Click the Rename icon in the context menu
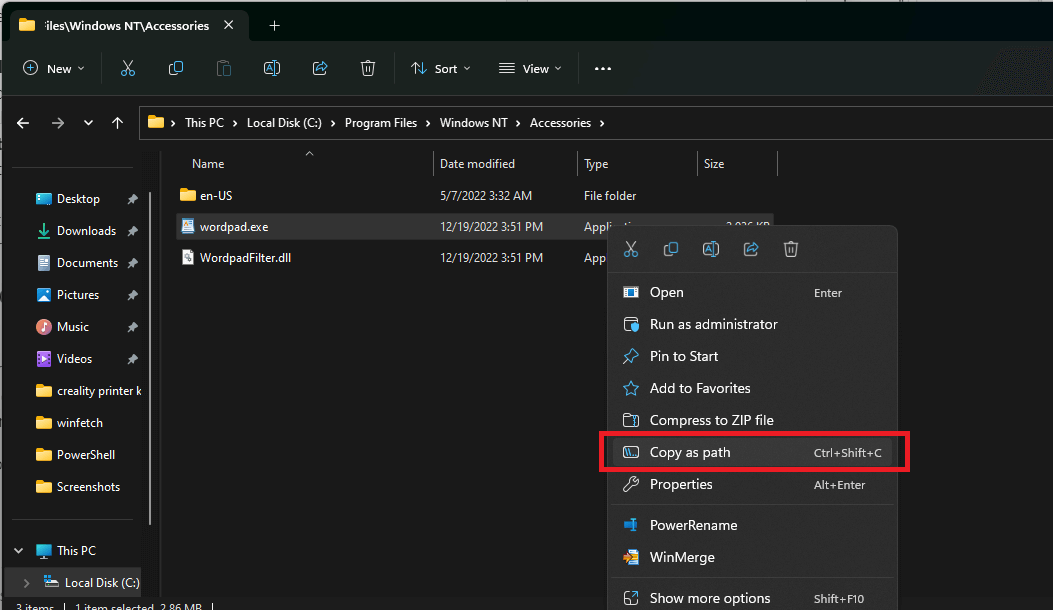The image size is (1053, 610). pyautogui.click(x=711, y=249)
